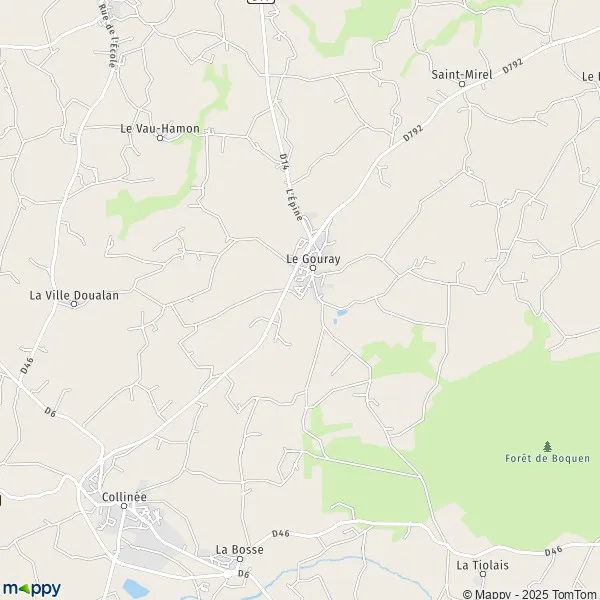Click the Forêt de Boquen tree icon
The height and width of the screenshot is (600, 600).
coord(548,447)
